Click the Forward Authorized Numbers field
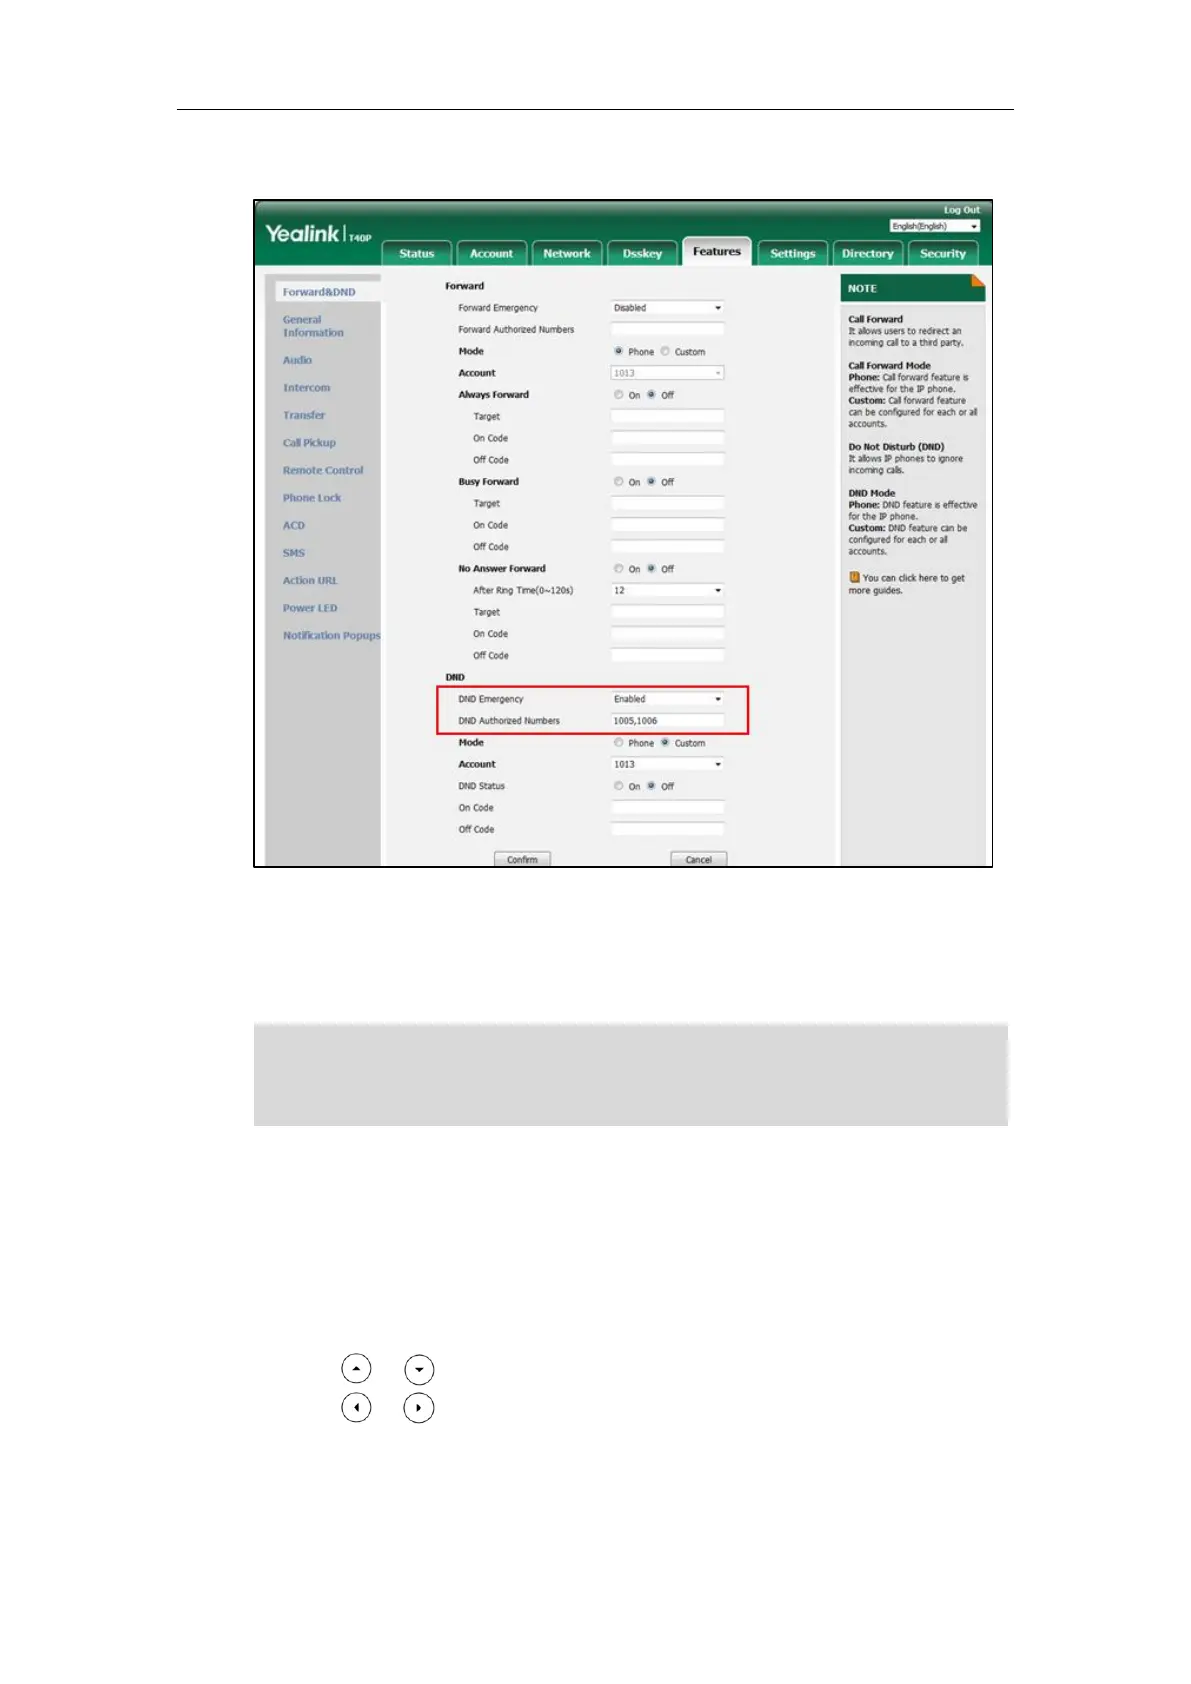 coord(667,329)
